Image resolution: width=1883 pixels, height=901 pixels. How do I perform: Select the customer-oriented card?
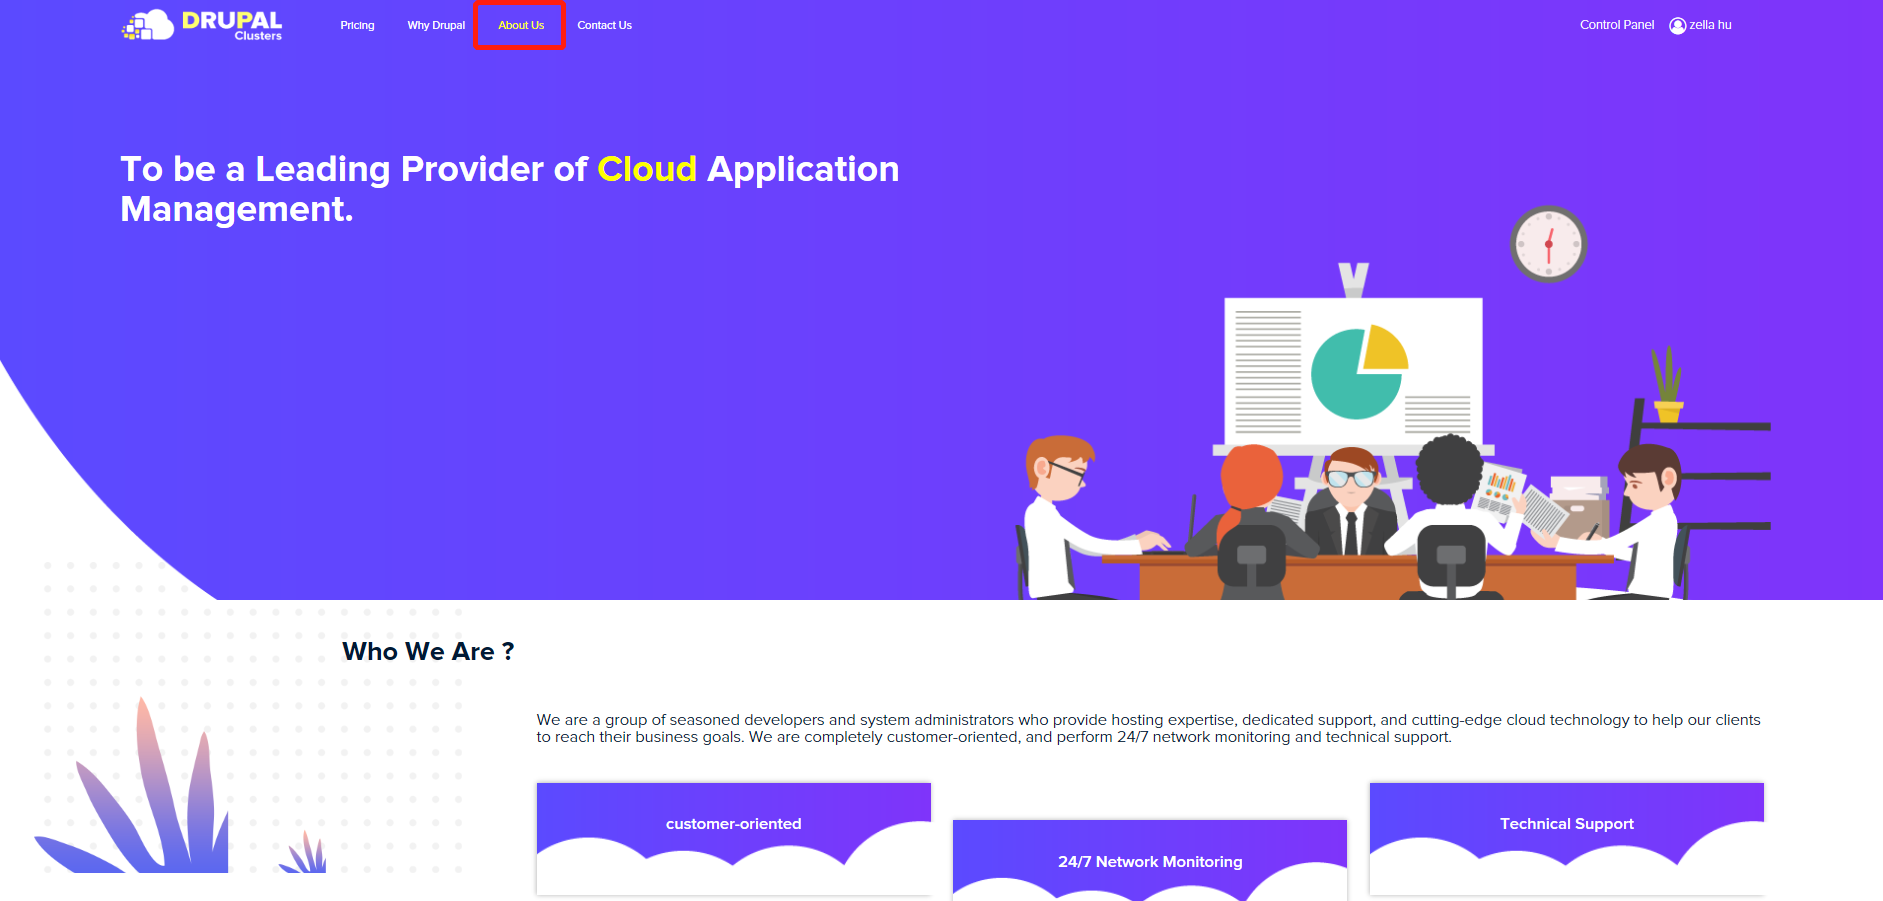click(x=734, y=838)
